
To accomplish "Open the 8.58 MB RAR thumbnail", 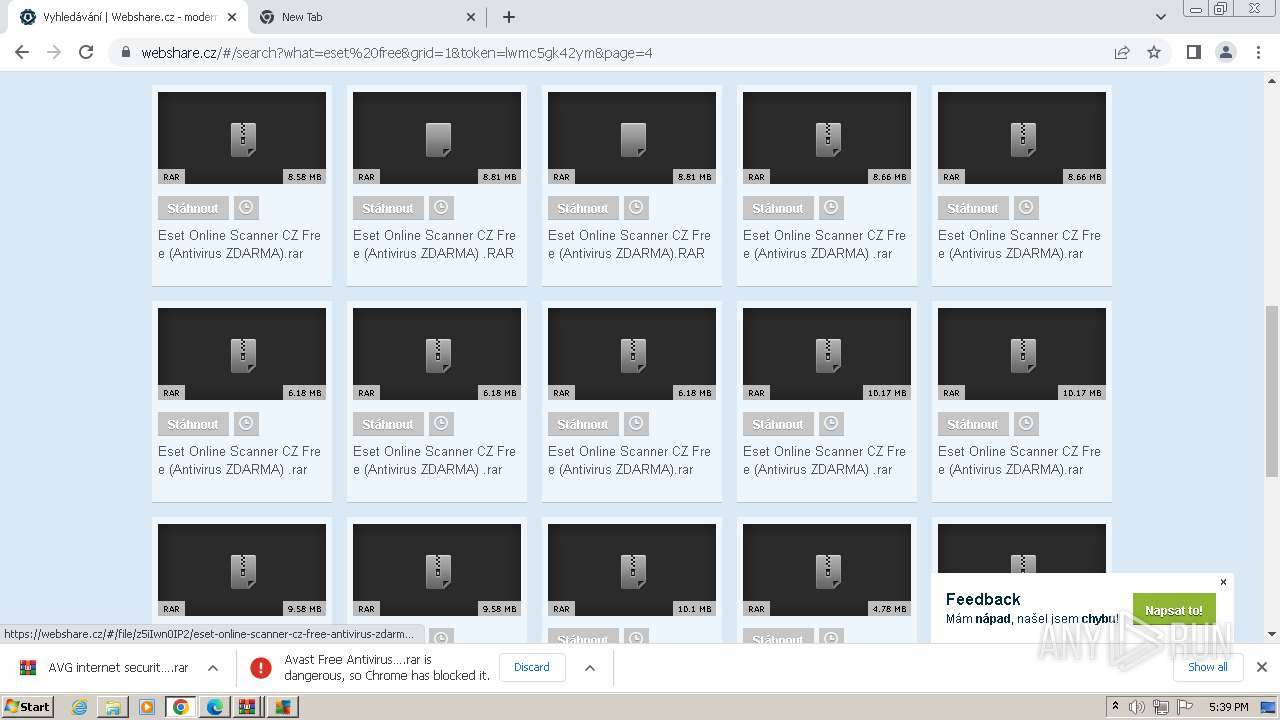I will [x=242, y=138].
